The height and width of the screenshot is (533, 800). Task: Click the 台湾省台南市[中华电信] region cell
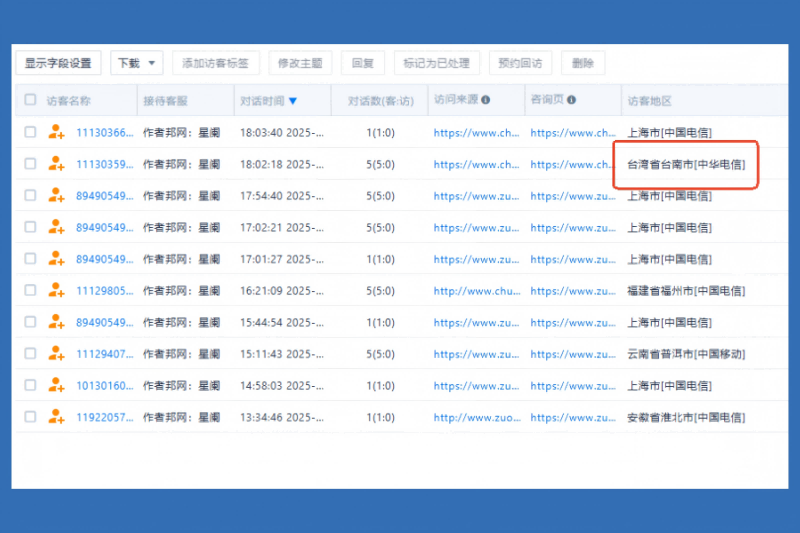tap(685, 164)
